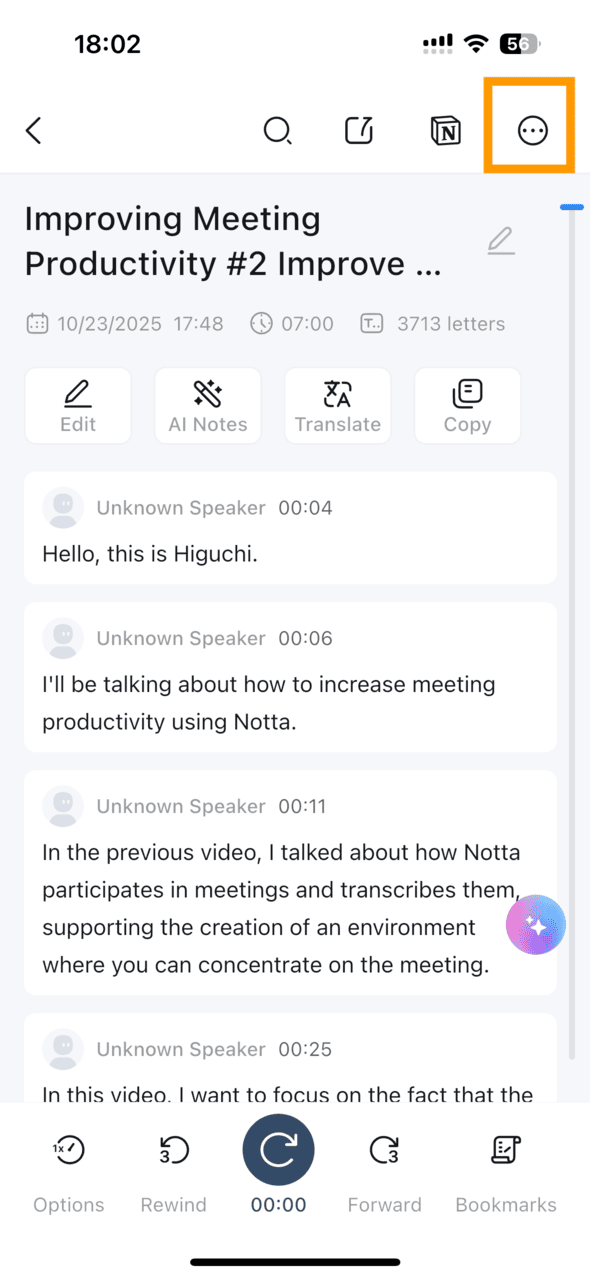
Task: Open playback speed Options
Action: point(69,1174)
